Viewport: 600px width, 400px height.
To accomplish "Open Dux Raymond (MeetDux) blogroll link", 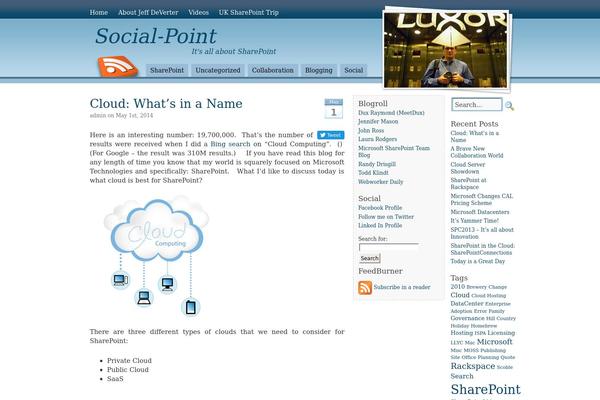I will click(x=391, y=113).
